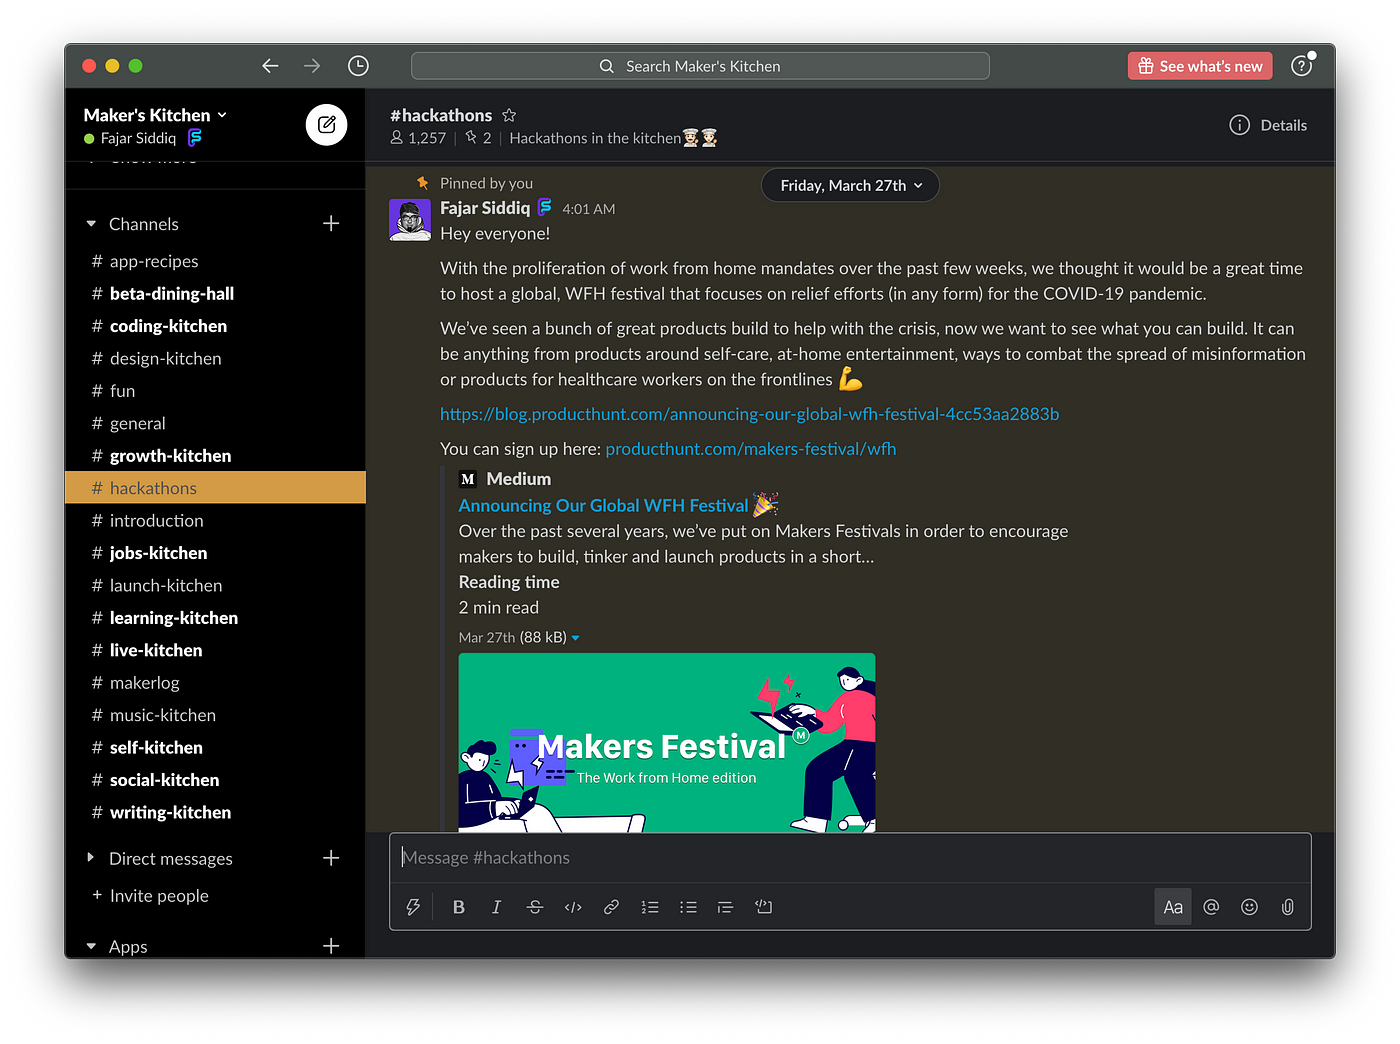The width and height of the screenshot is (1400, 1044).
Task: Collapse the Apps section
Action: click(x=91, y=946)
